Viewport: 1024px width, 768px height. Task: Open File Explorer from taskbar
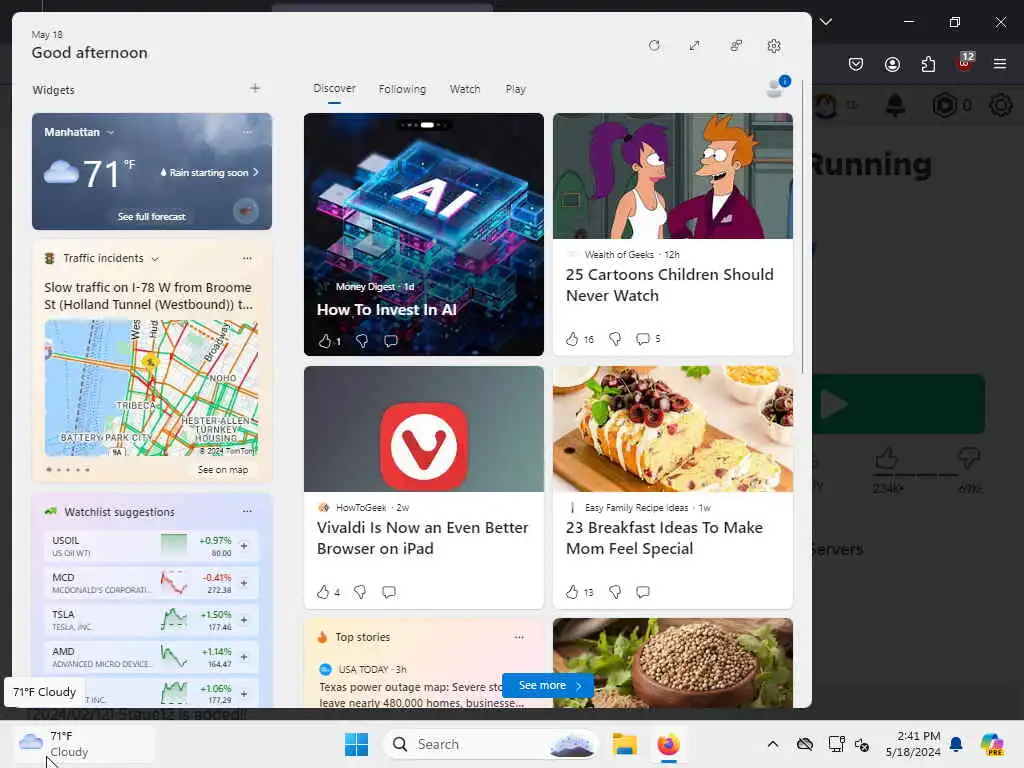624,744
